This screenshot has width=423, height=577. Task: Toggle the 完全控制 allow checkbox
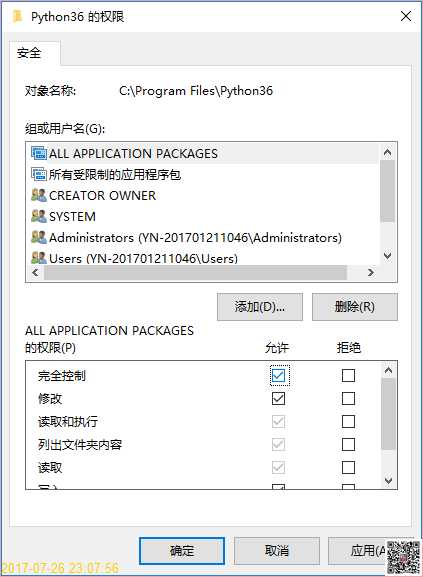click(278, 376)
